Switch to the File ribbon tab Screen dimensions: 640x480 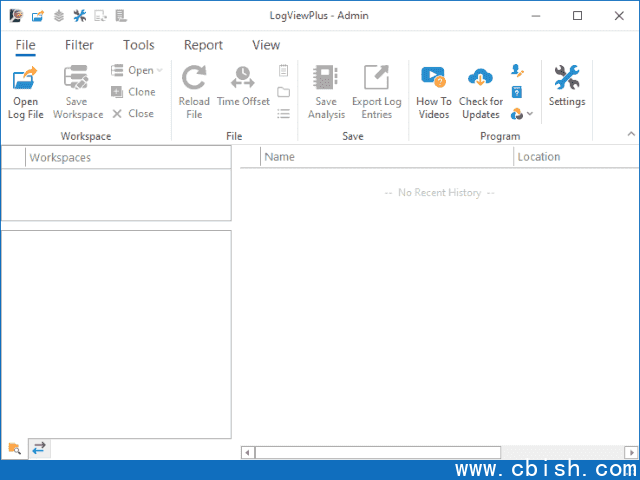click(25, 45)
